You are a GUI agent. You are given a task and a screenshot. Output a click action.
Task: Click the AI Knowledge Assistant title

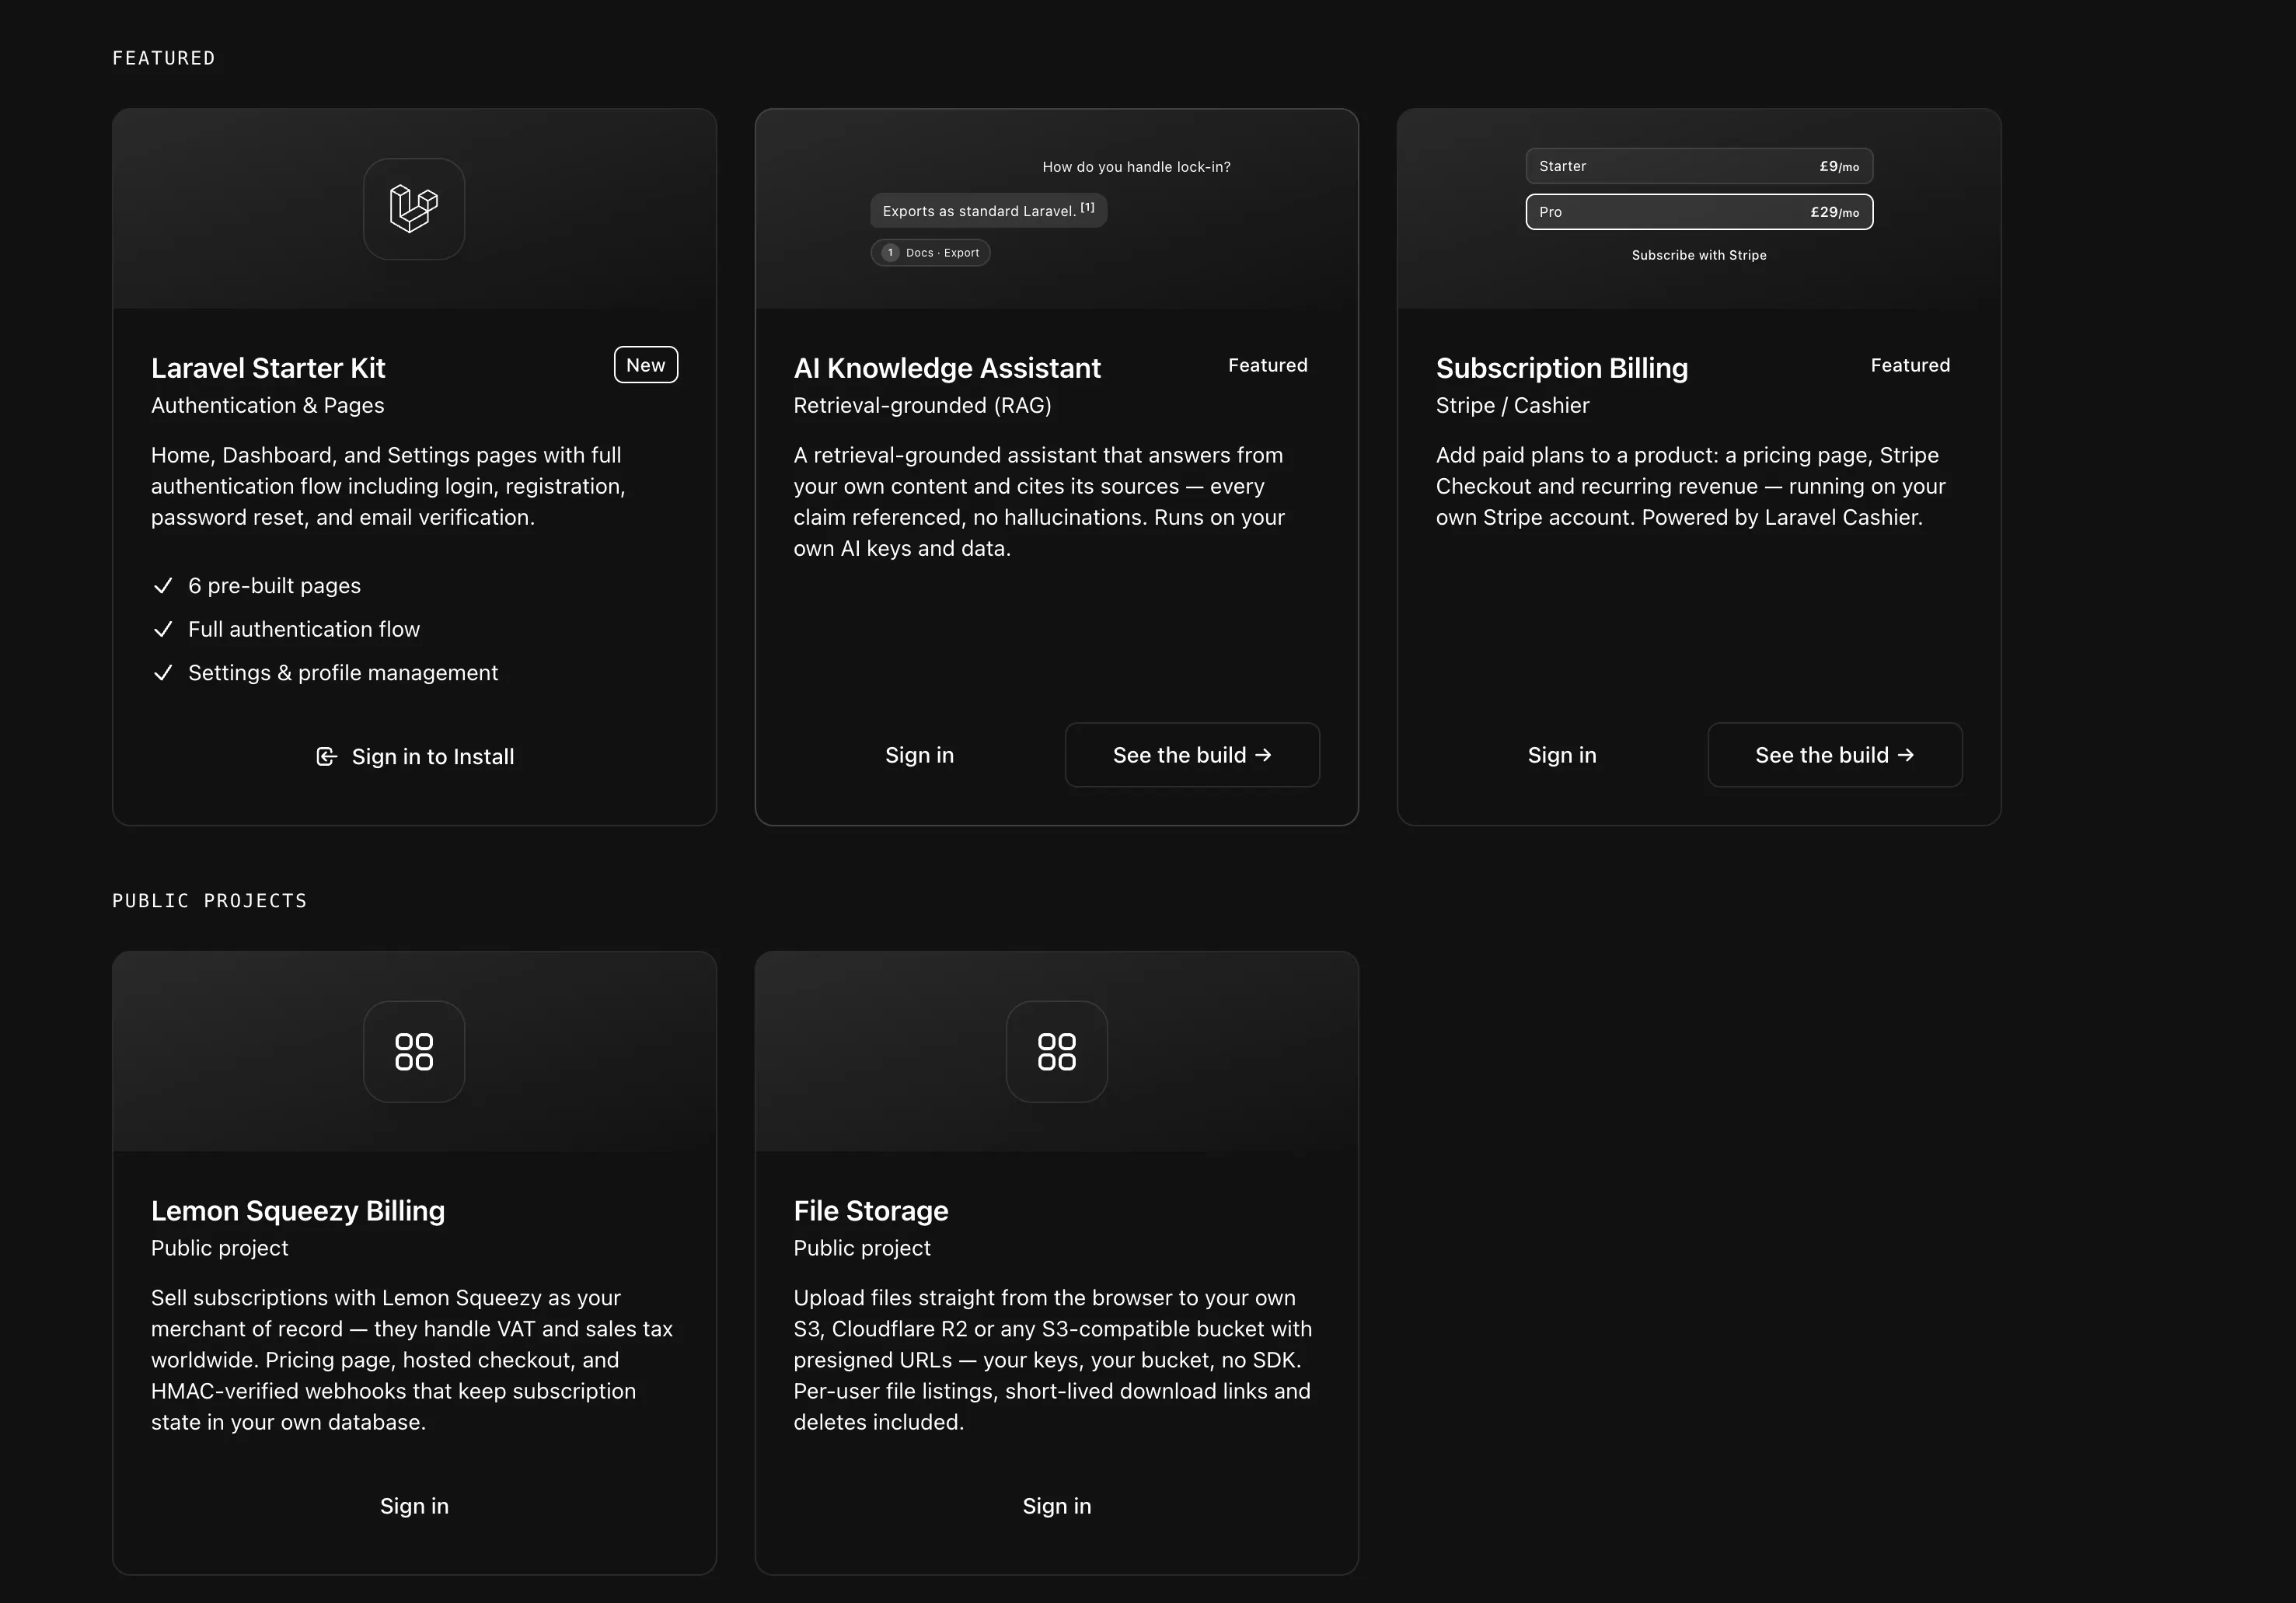pyautogui.click(x=947, y=368)
